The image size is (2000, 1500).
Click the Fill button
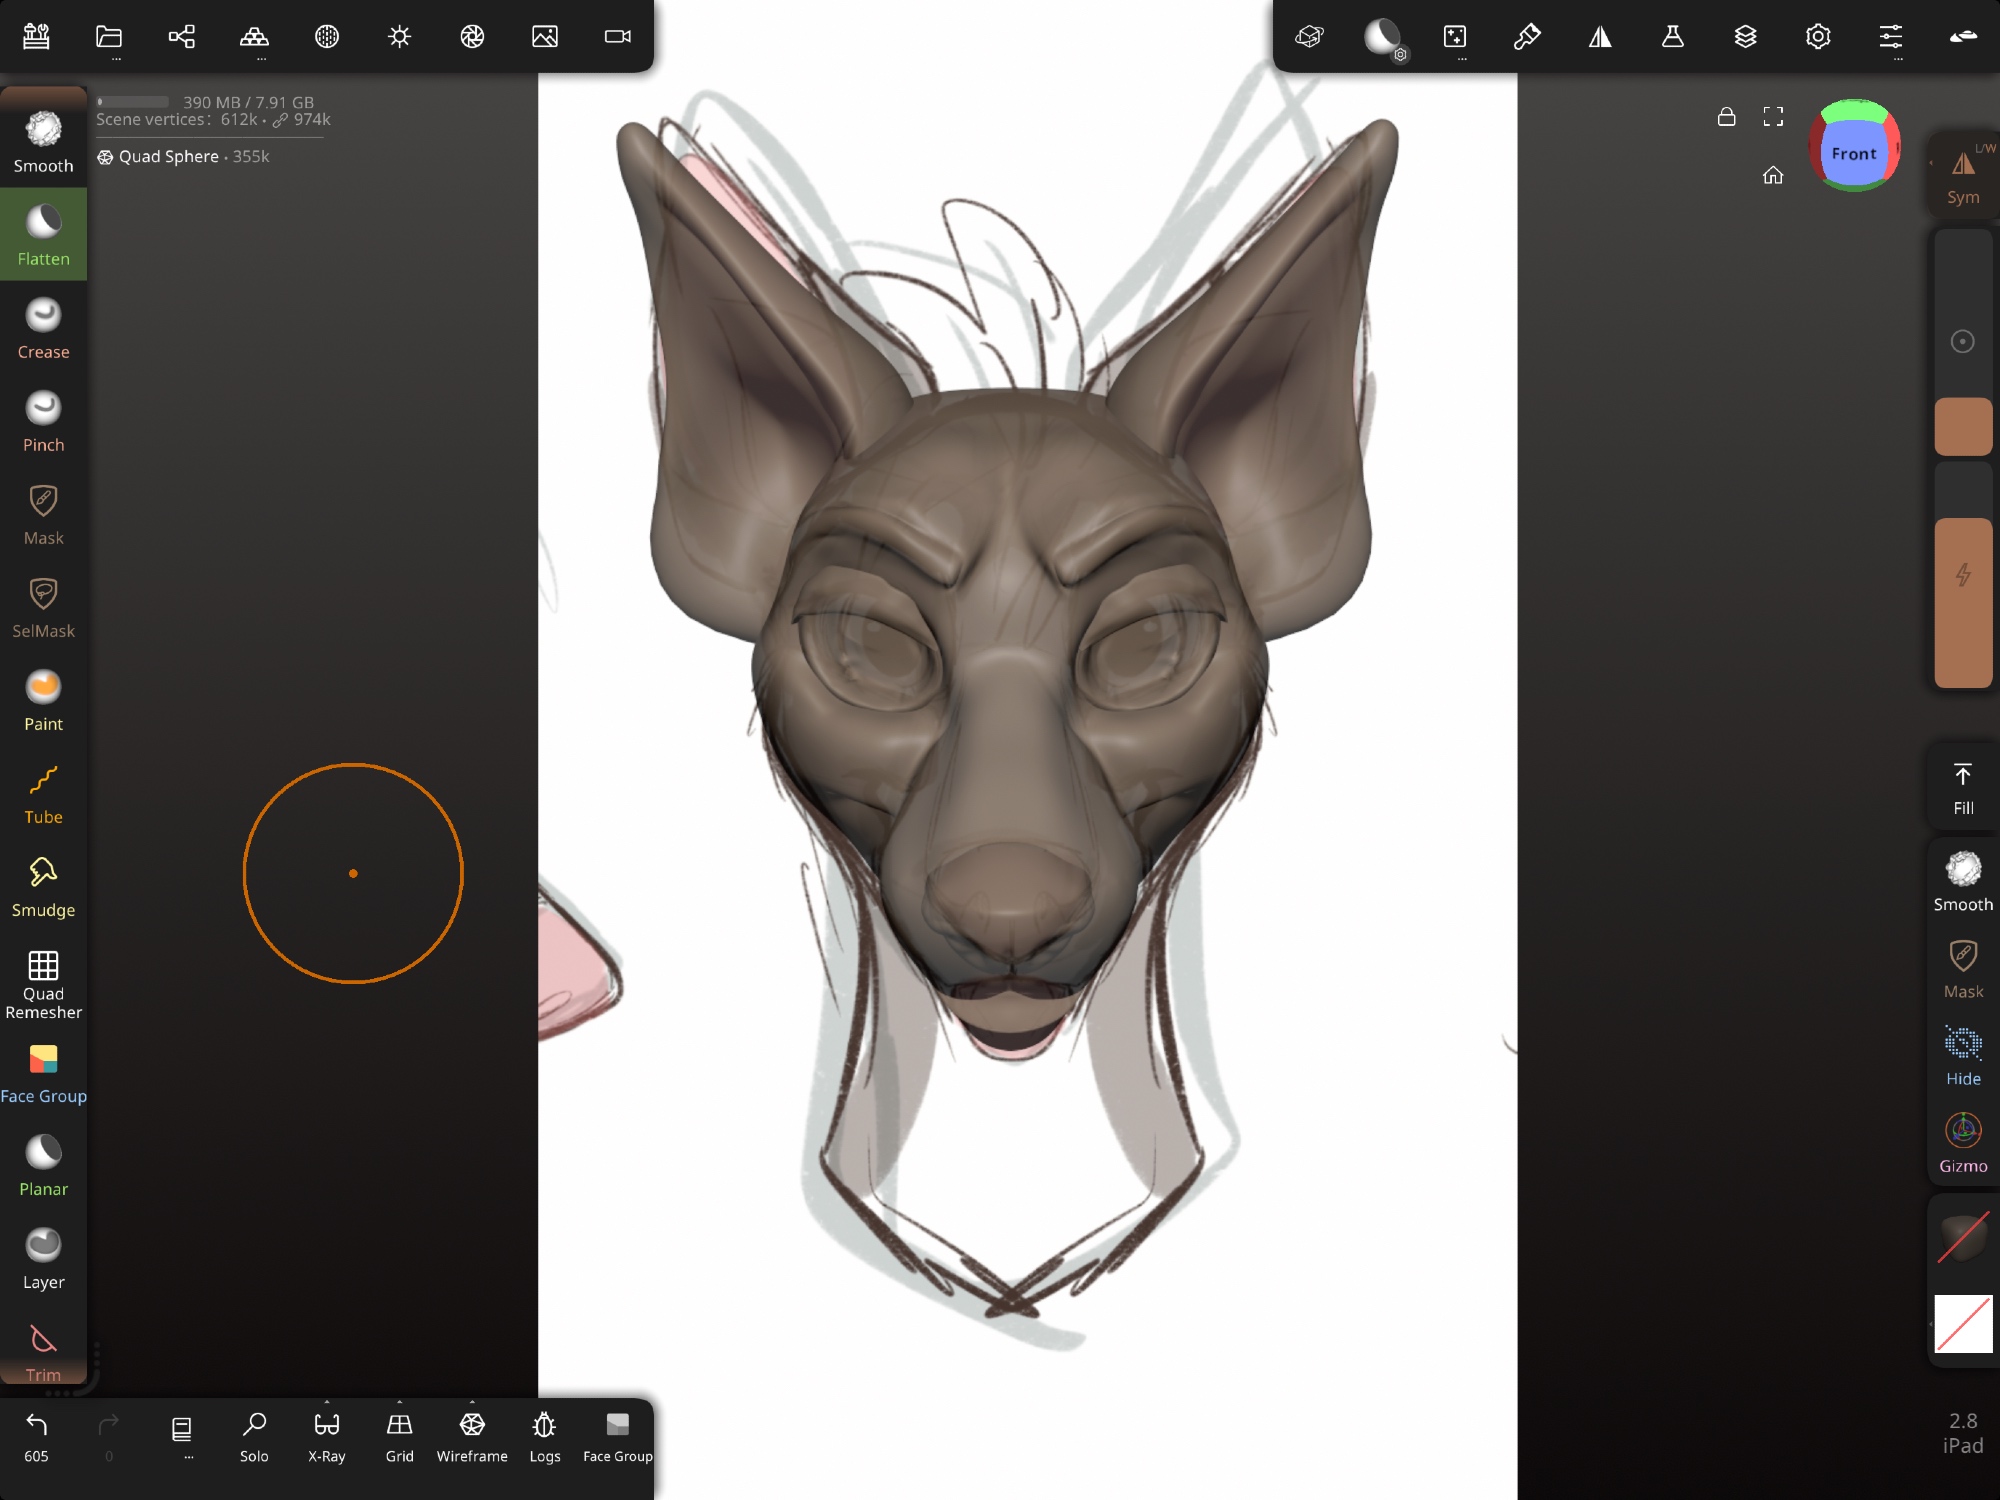coord(1962,788)
